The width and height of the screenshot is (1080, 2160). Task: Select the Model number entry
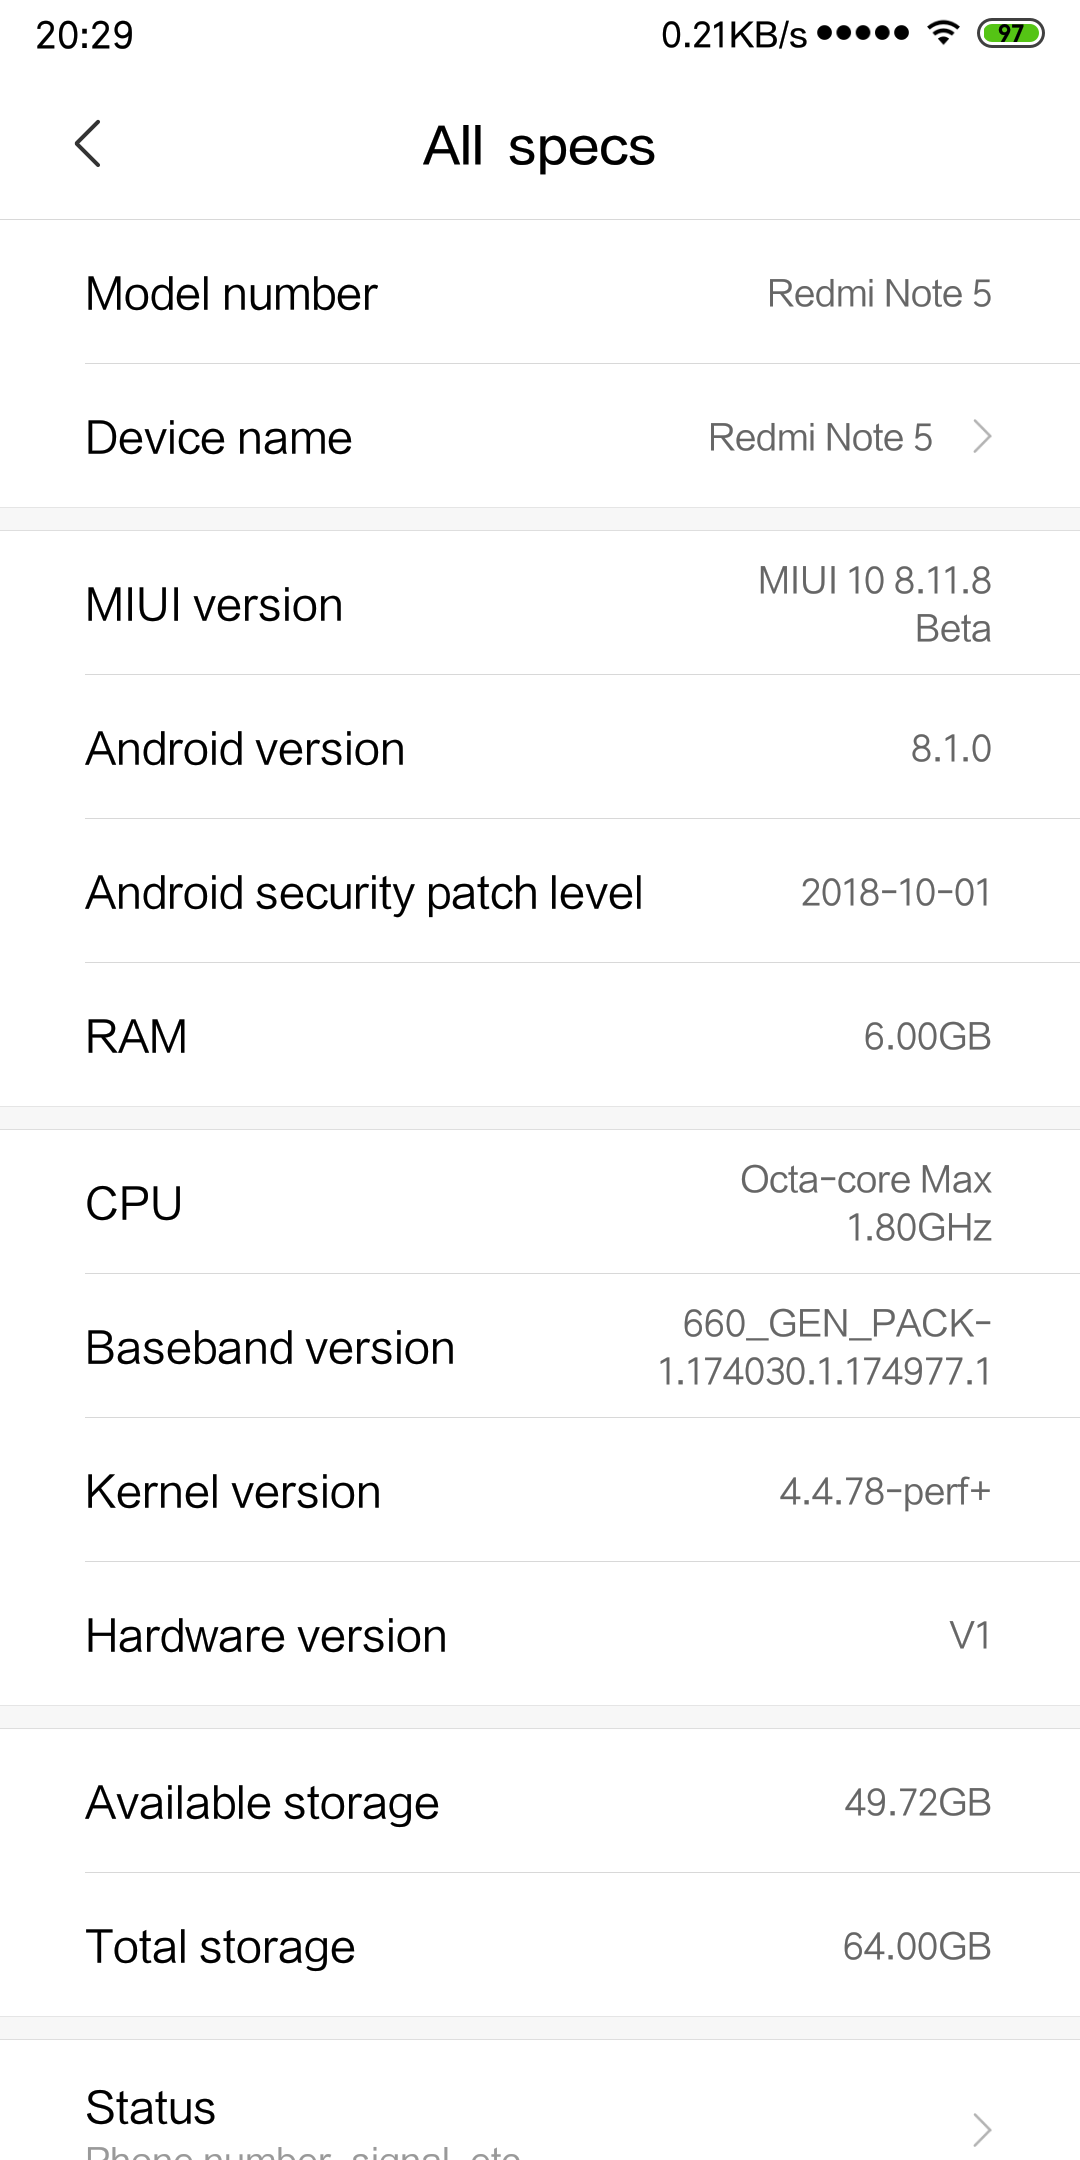(x=540, y=293)
